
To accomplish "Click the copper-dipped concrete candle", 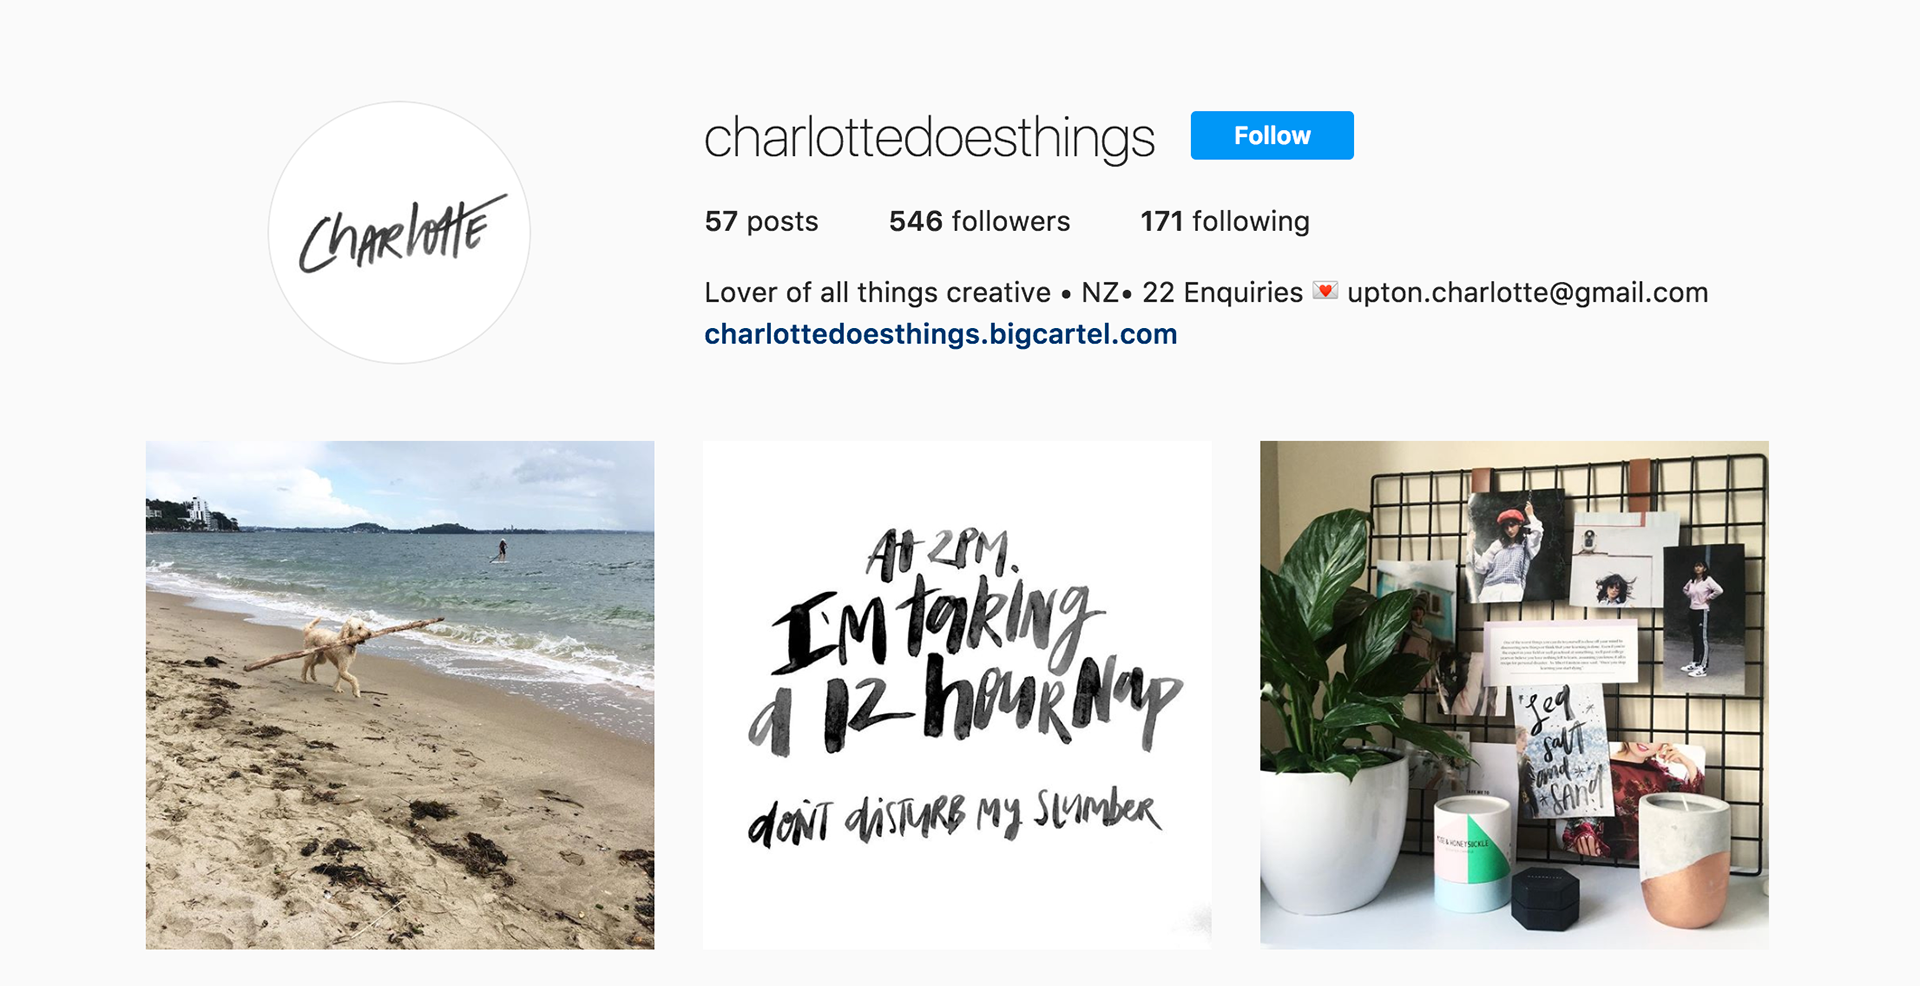I will (1685, 860).
